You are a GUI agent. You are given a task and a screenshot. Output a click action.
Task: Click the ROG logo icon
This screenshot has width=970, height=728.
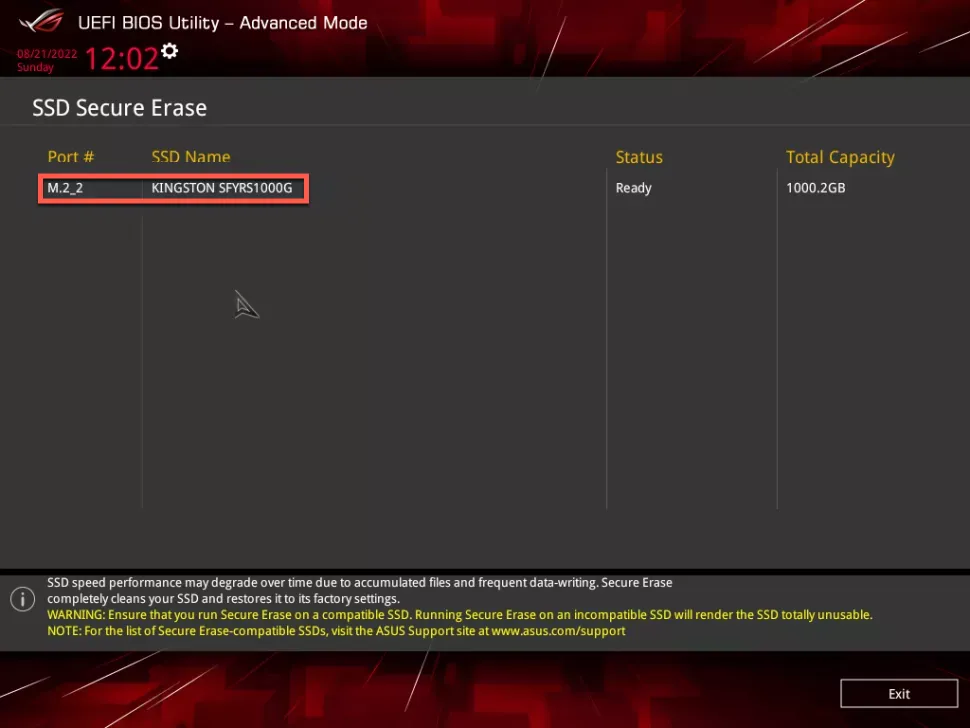(41, 21)
